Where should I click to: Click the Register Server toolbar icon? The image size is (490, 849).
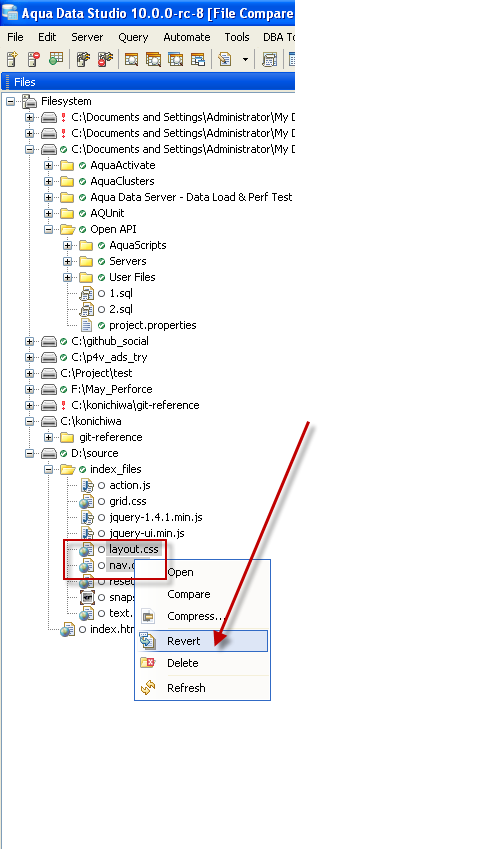pyautogui.click(x=12, y=59)
